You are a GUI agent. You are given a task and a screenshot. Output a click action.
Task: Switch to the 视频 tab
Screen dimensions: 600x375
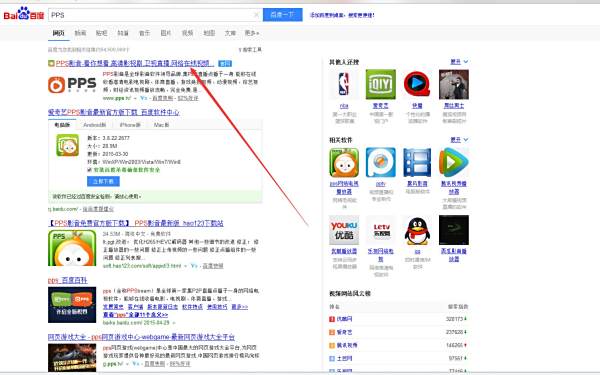(x=187, y=33)
